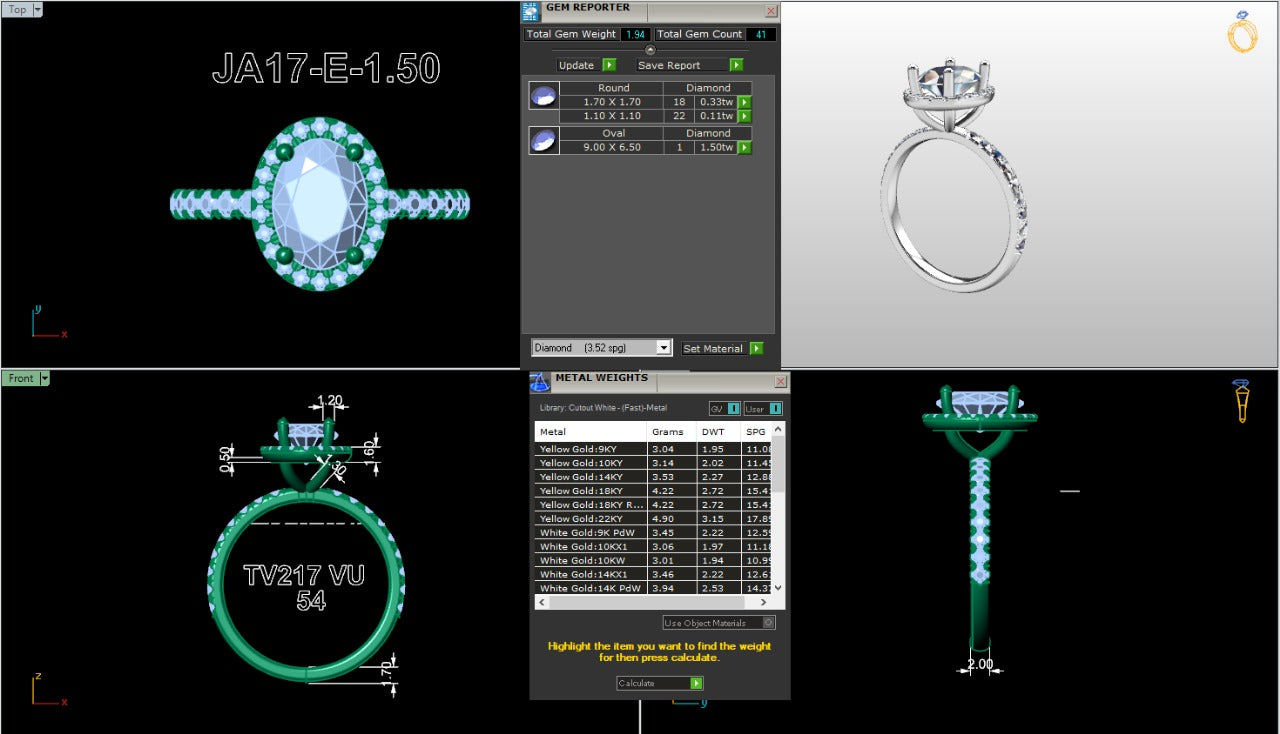Click the 1.70 X 1.70 round size cell

(x=612, y=102)
